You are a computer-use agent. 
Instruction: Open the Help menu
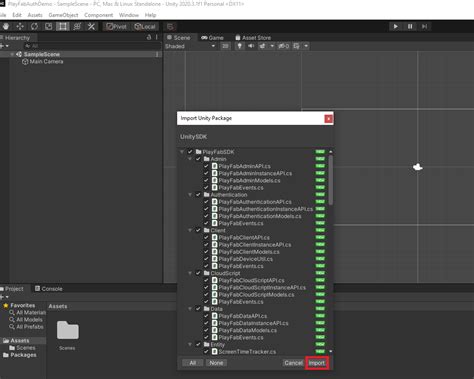(x=150, y=15)
